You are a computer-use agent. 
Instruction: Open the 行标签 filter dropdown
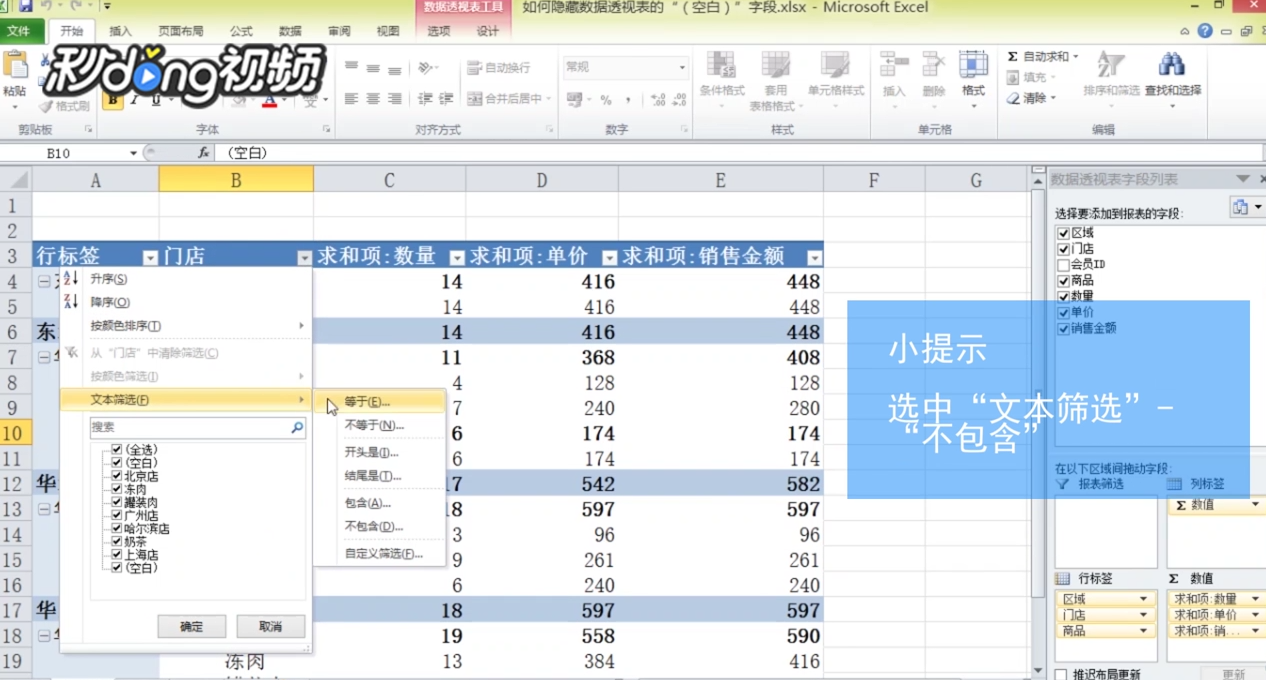[150, 257]
